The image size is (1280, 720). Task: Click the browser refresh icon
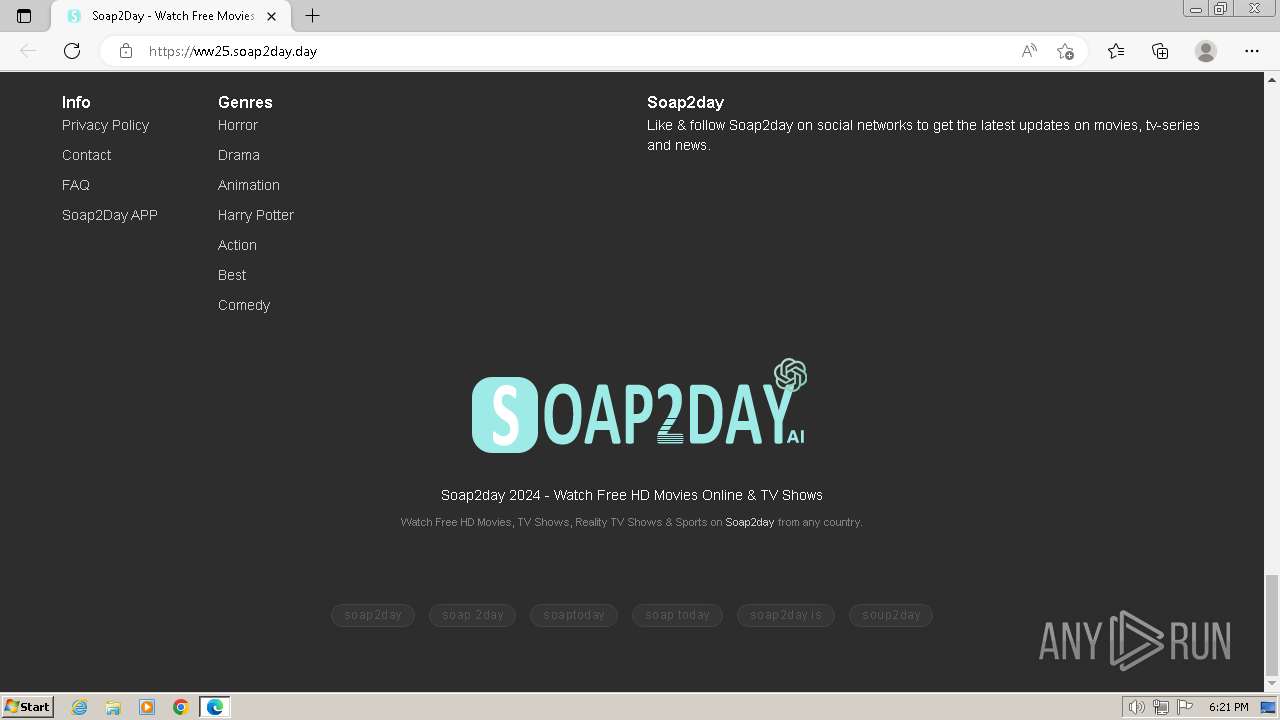click(72, 51)
